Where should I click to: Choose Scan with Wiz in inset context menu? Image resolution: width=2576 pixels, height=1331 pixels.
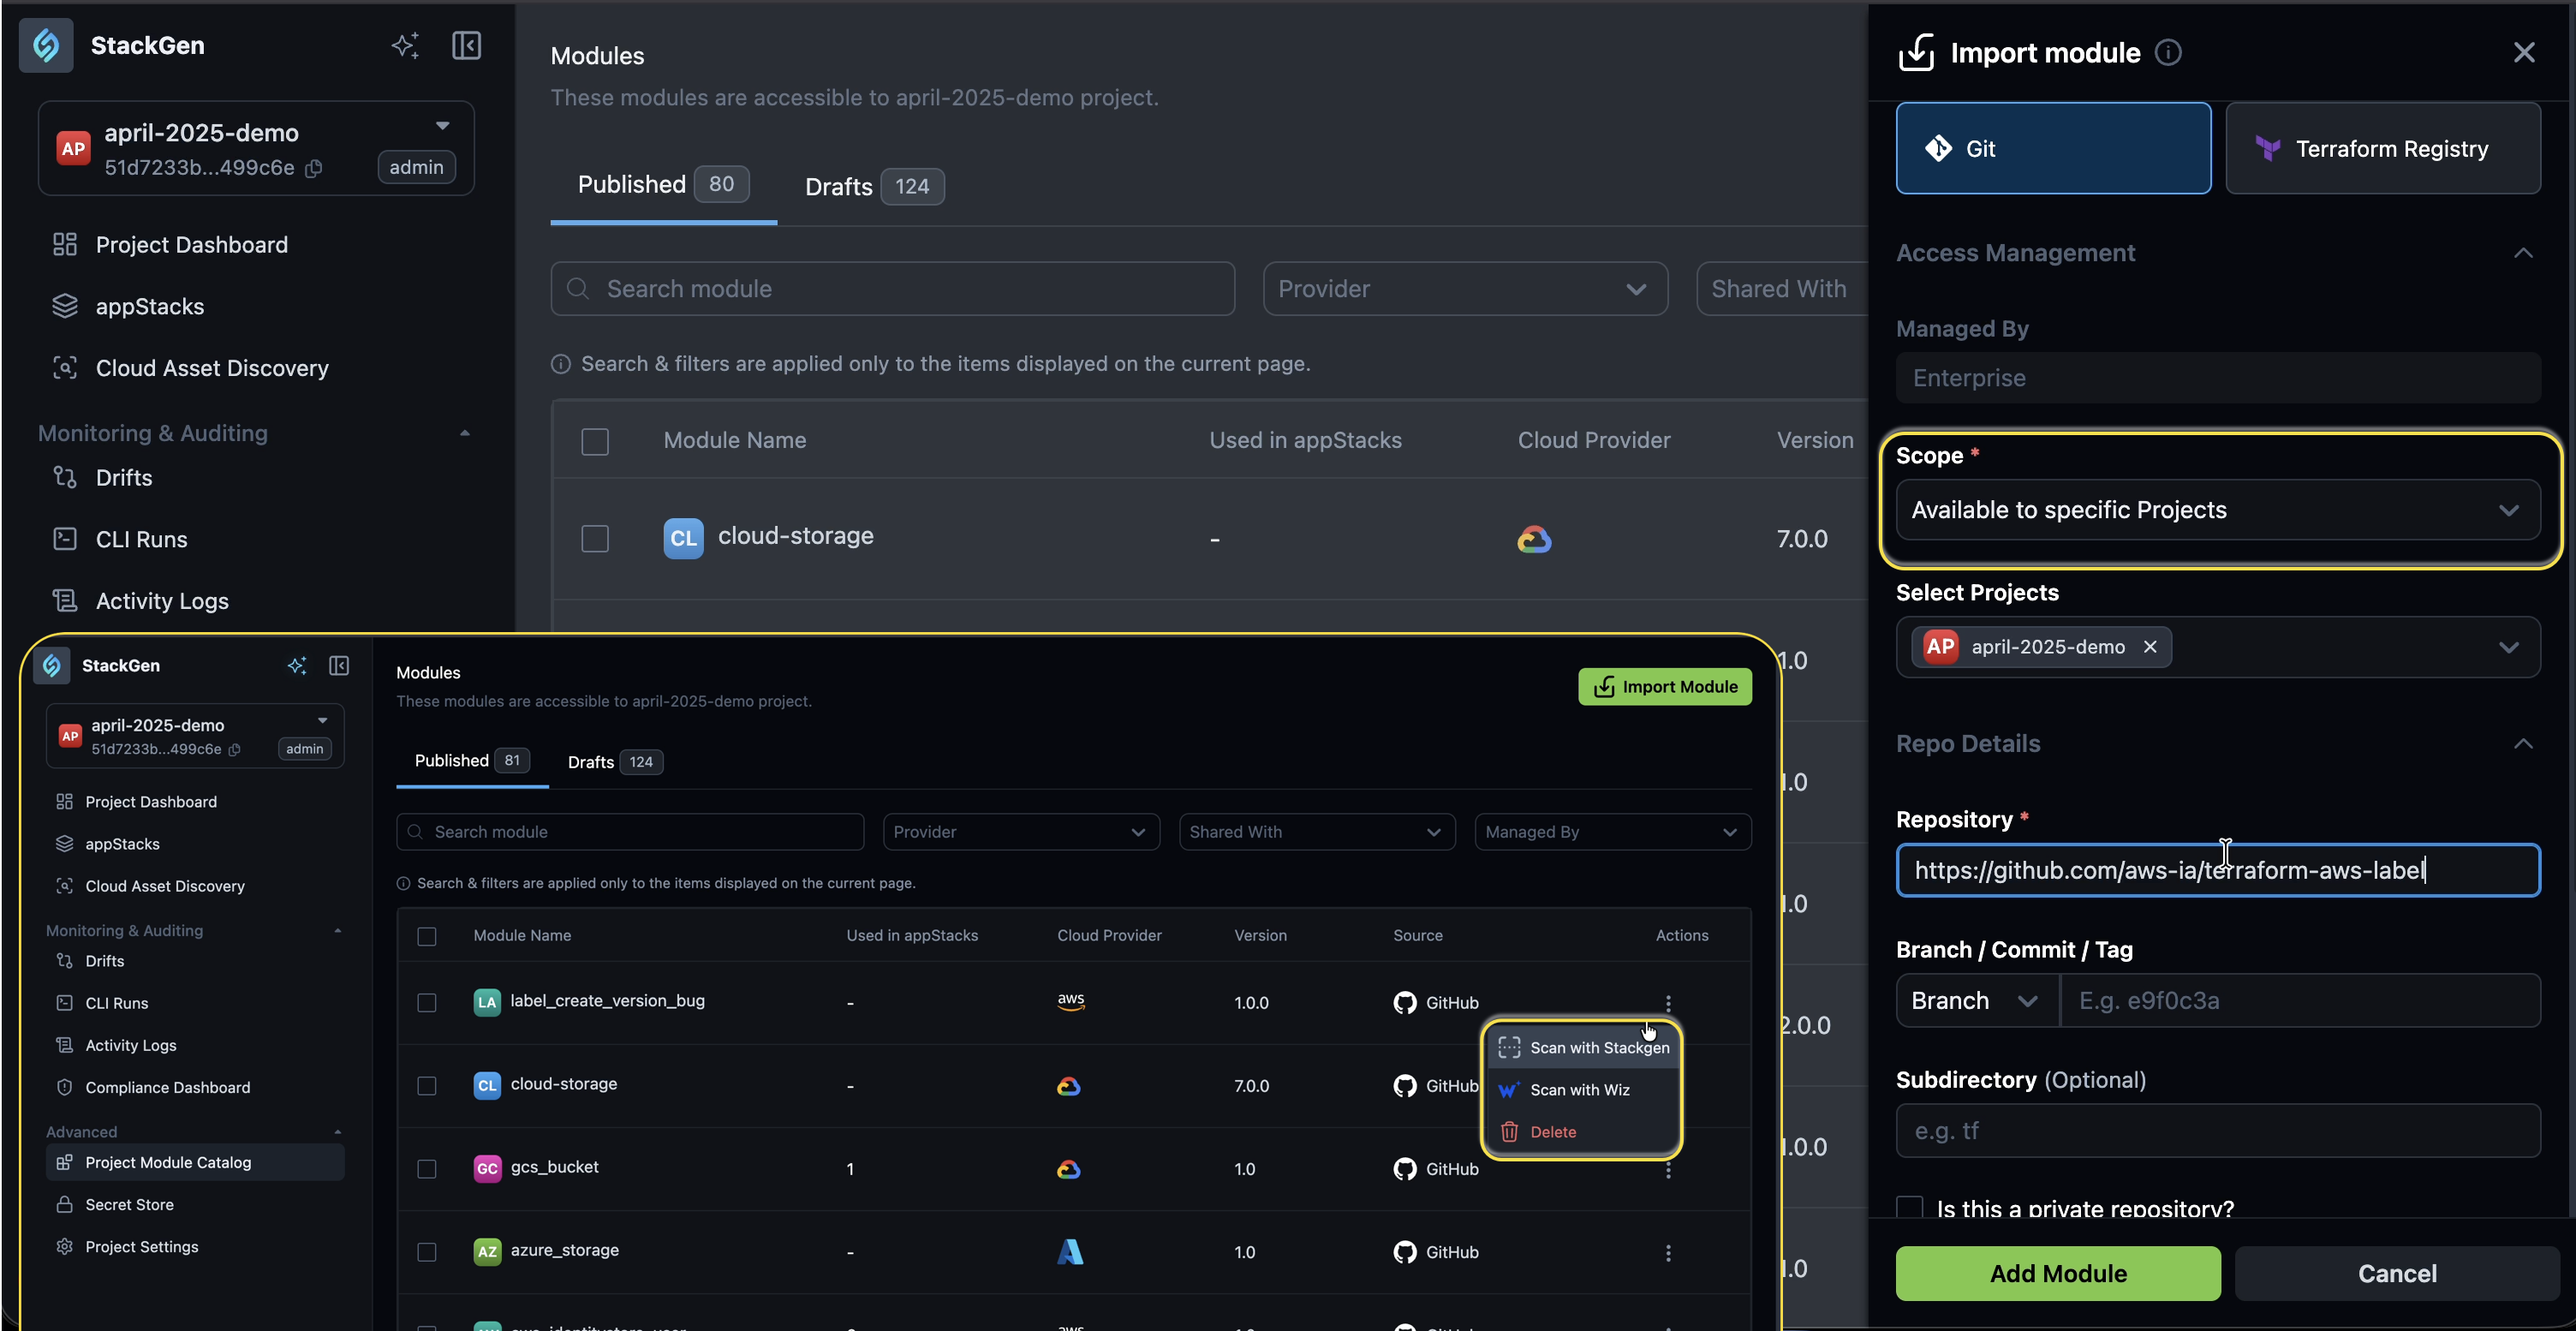pyautogui.click(x=1583, y=1090)
